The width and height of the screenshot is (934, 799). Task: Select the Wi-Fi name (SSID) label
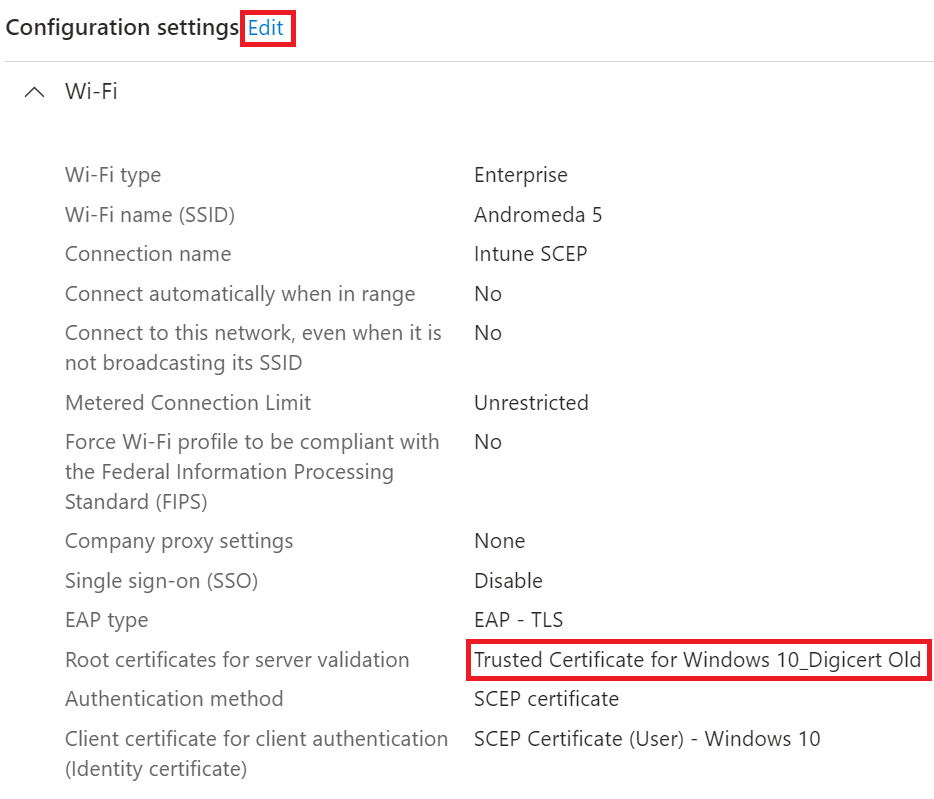coord(150,214)
